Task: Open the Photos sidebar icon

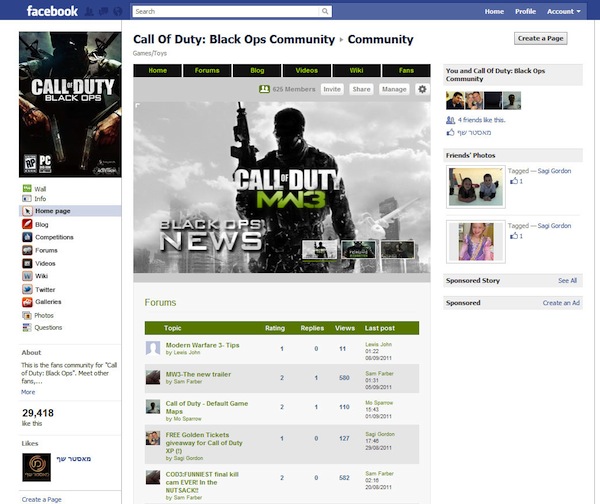Action: click(27, 315)
